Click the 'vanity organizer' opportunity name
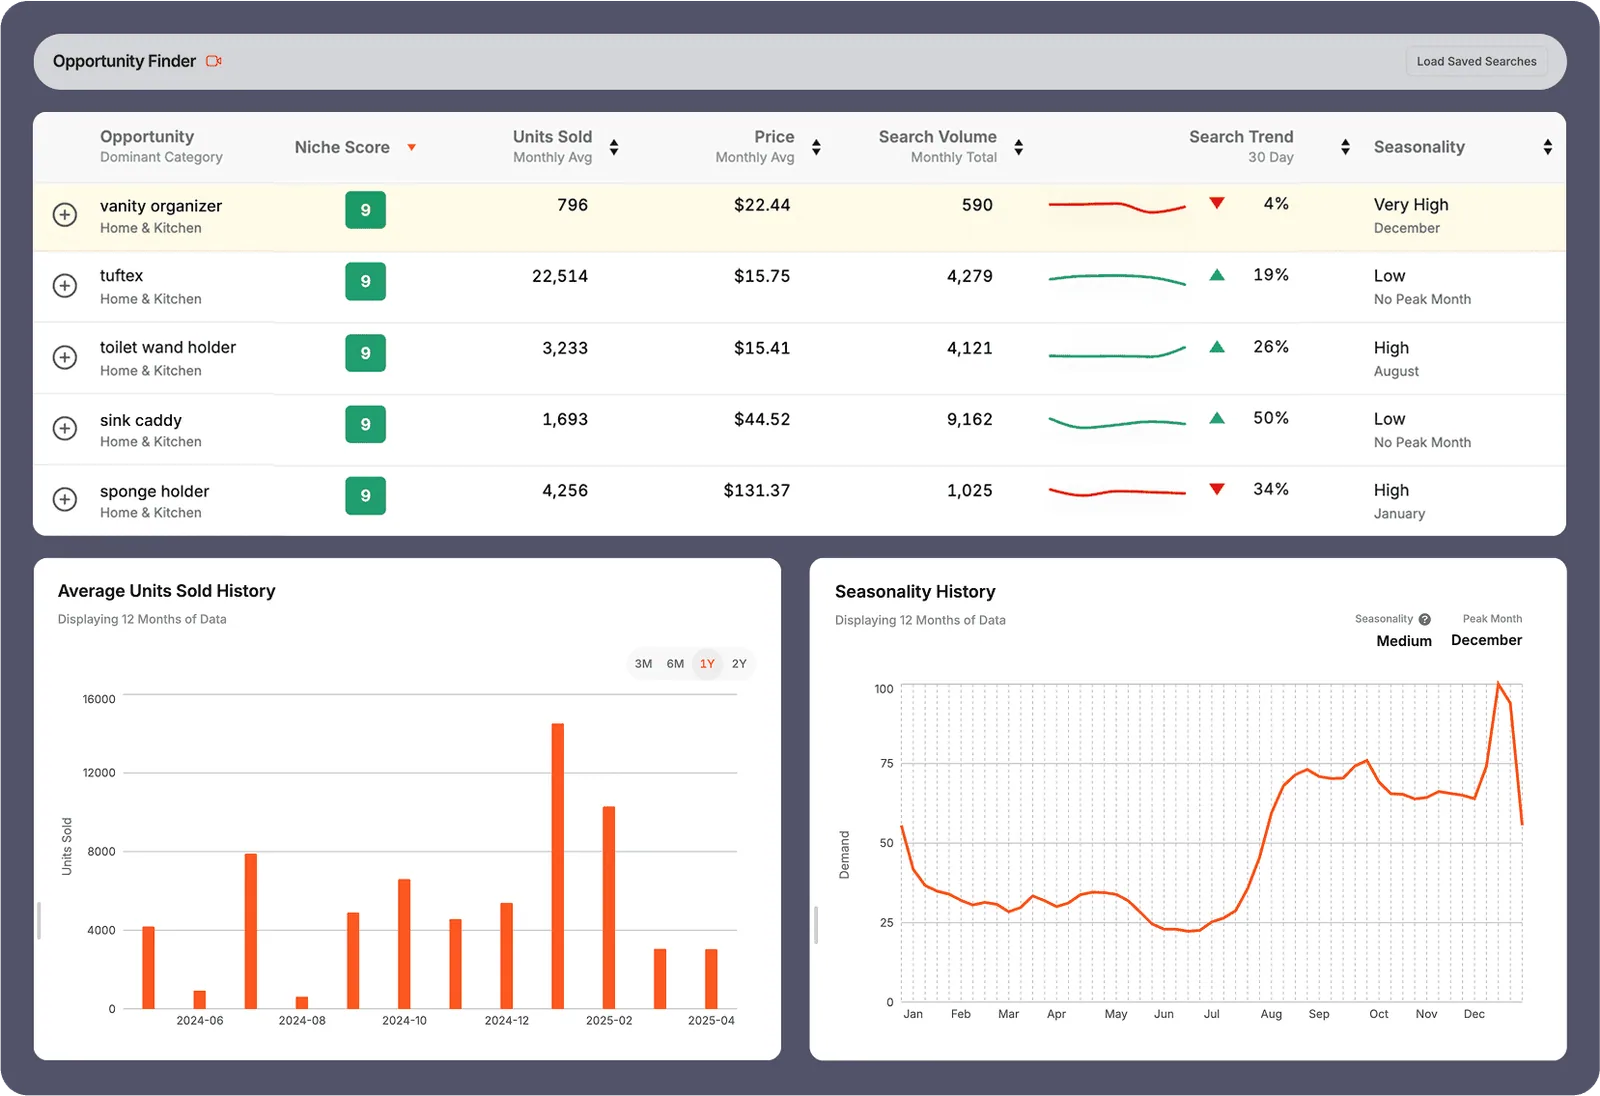 (x=161, y=206)
